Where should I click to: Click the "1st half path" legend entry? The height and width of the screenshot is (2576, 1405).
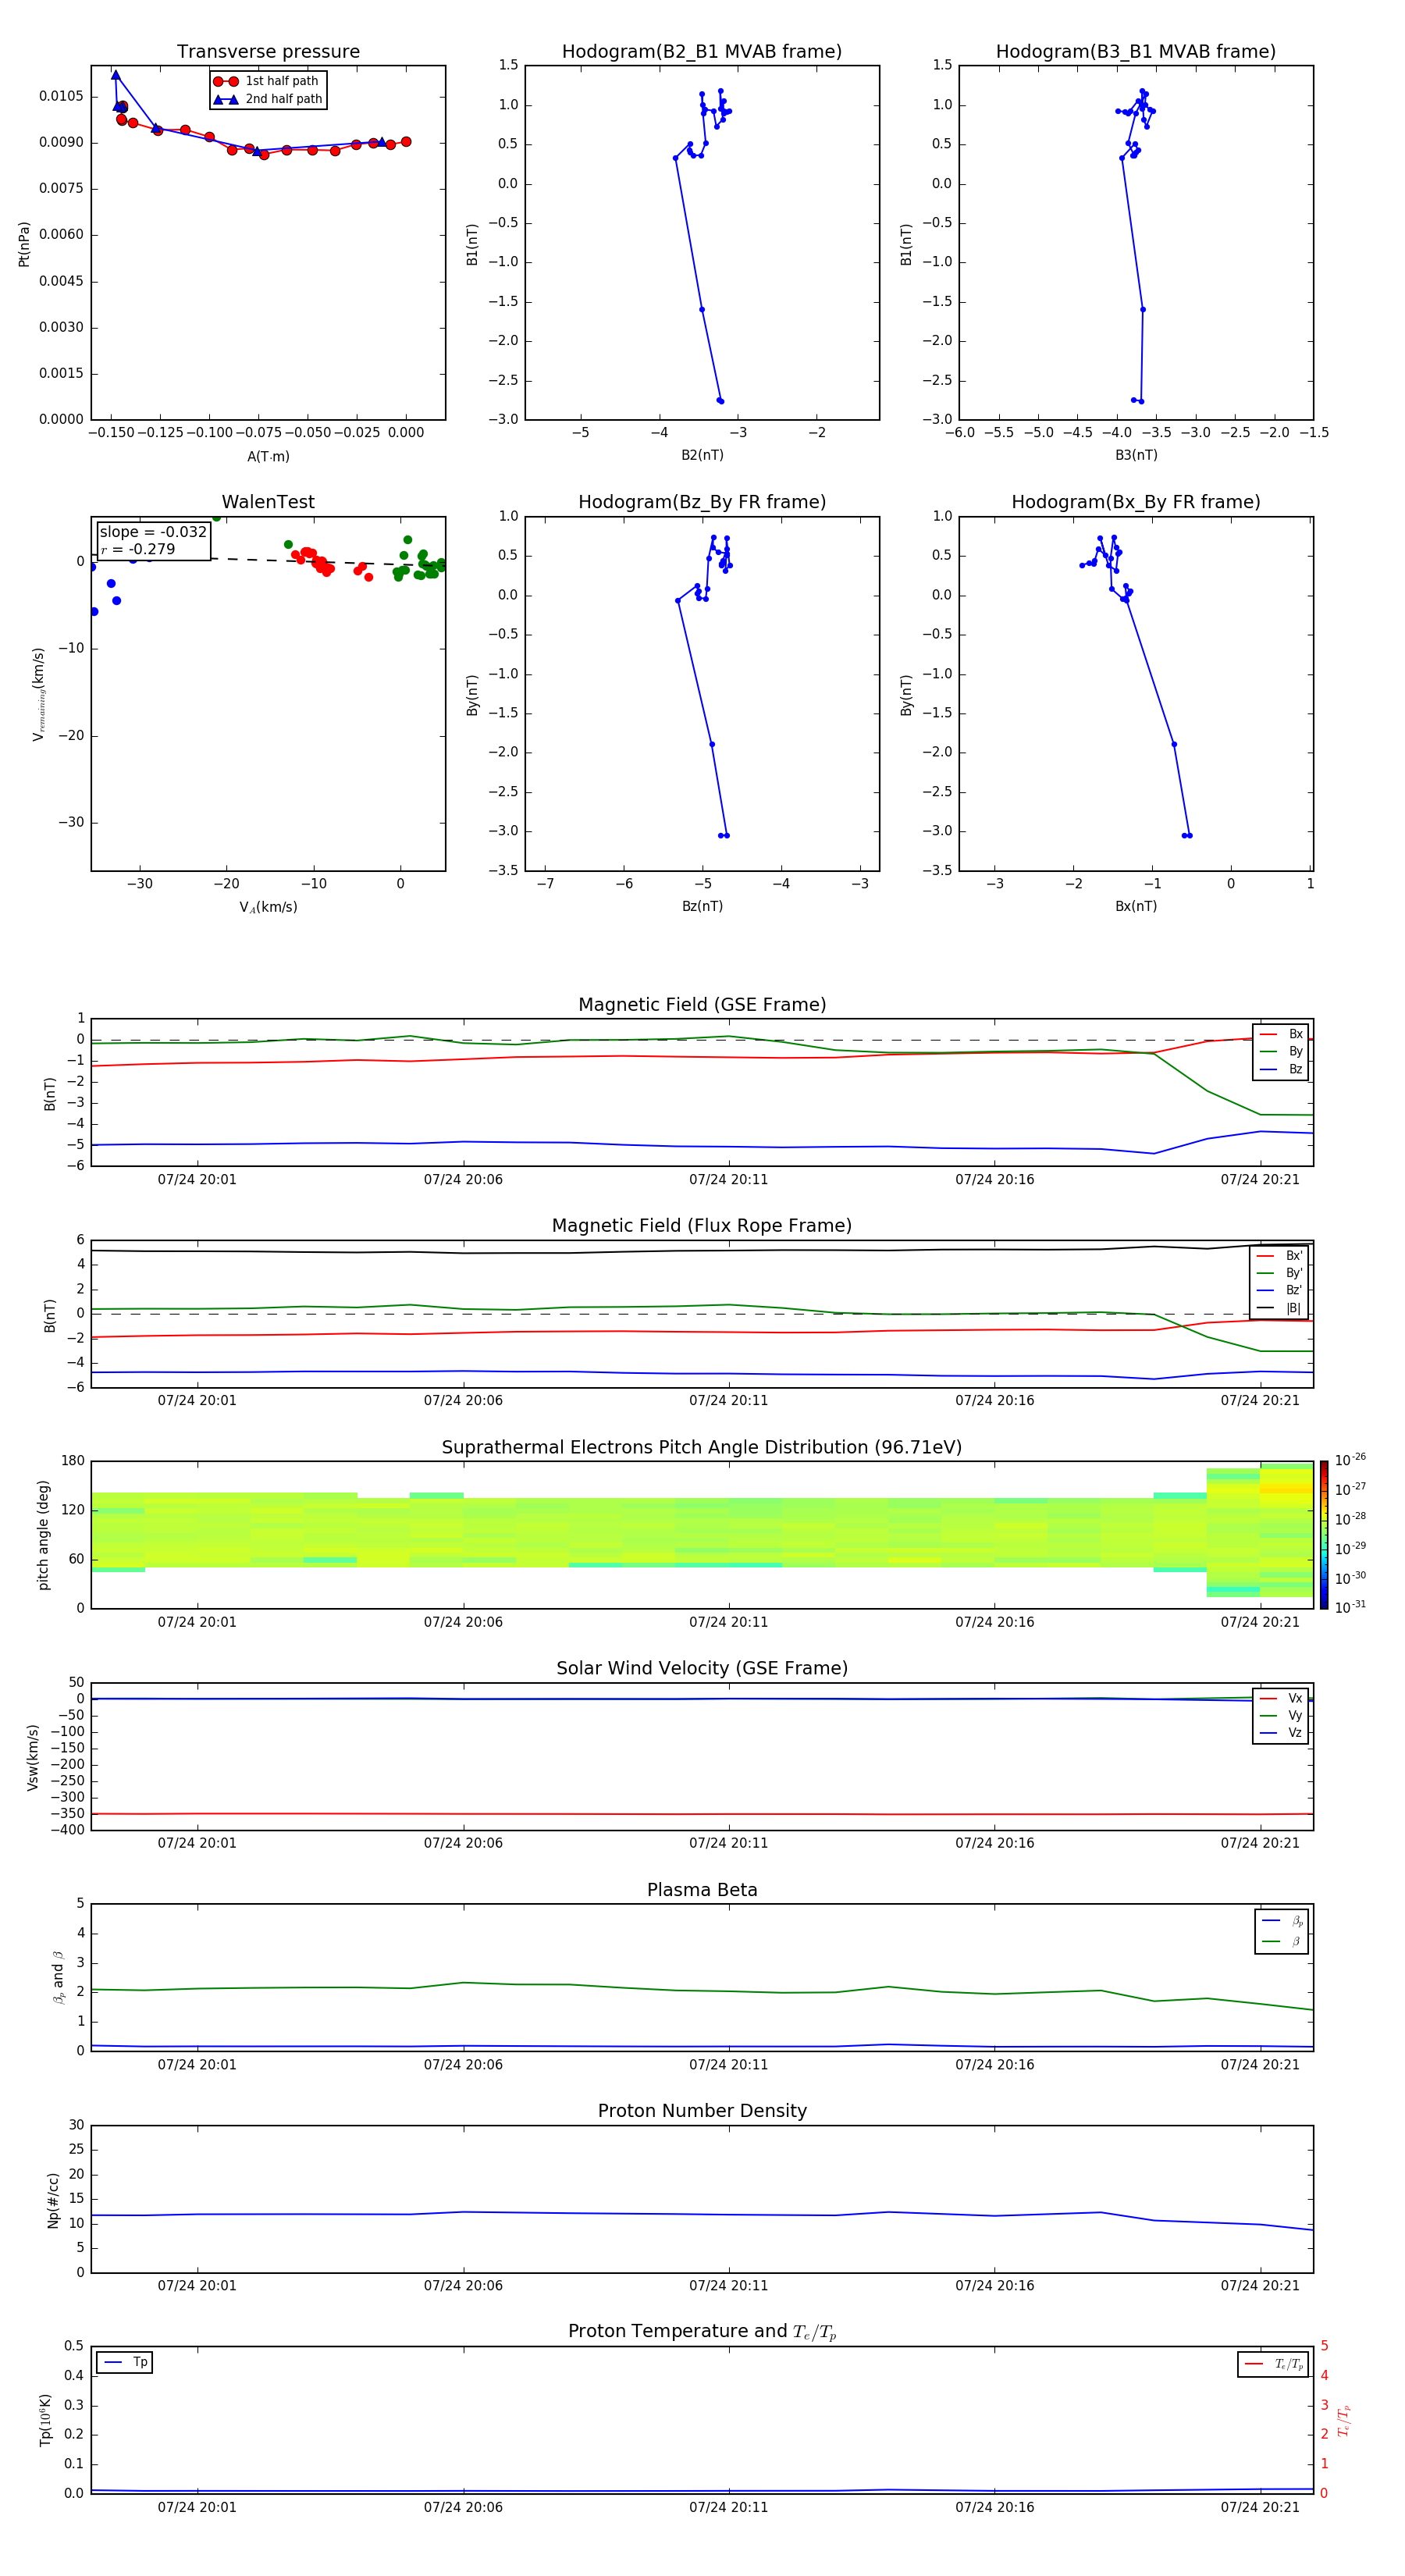[x=267, y=81]
